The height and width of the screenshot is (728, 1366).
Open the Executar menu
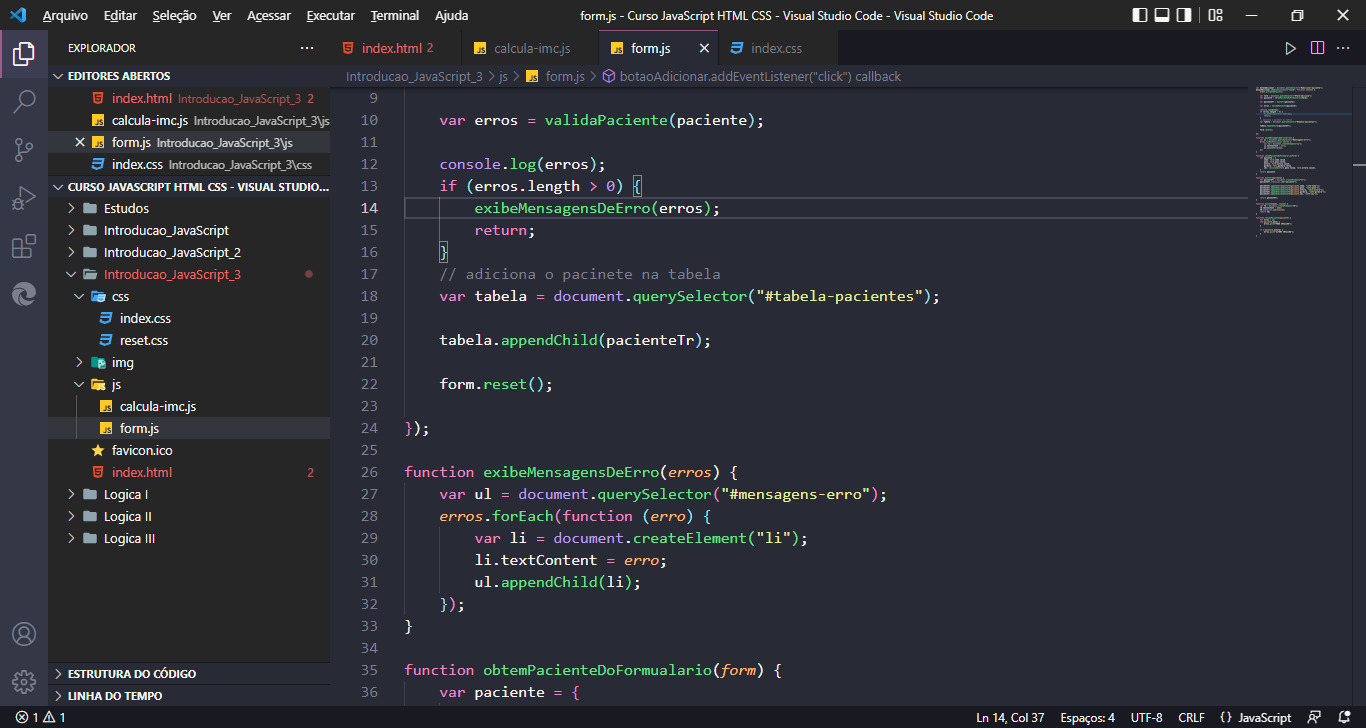330,16
